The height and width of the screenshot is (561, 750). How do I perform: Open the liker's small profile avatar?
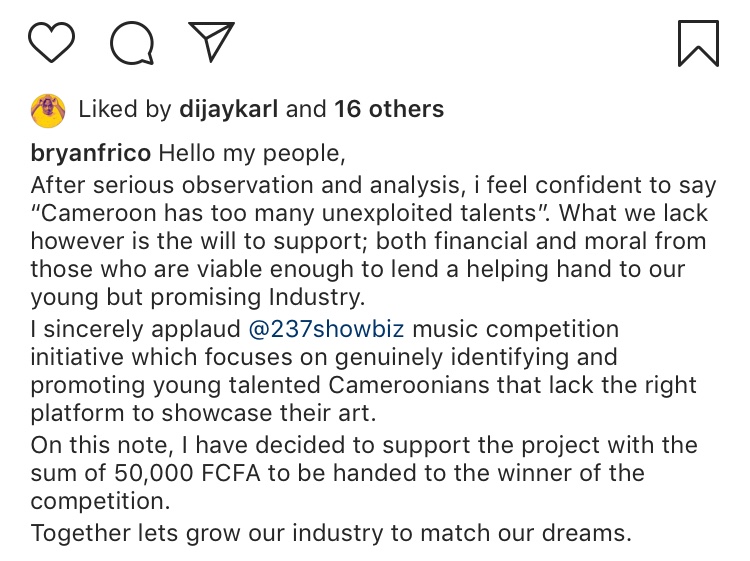(x=48, y=109)
